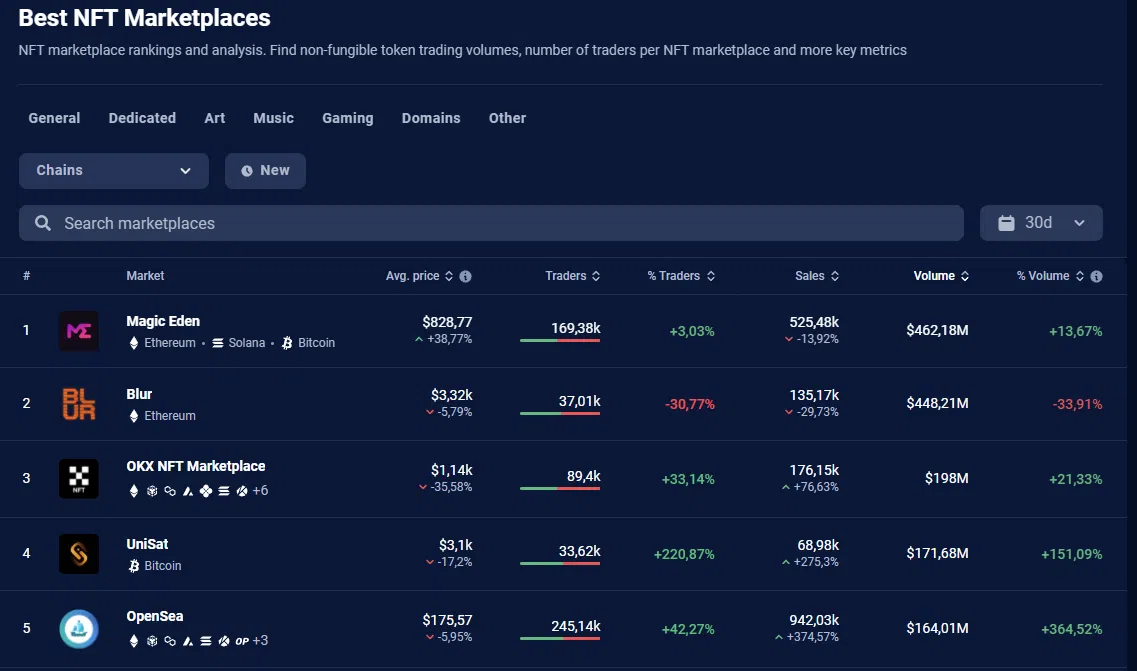Open the UniSat marketplace link
The image size is (1137, 671).
(147, 544)
